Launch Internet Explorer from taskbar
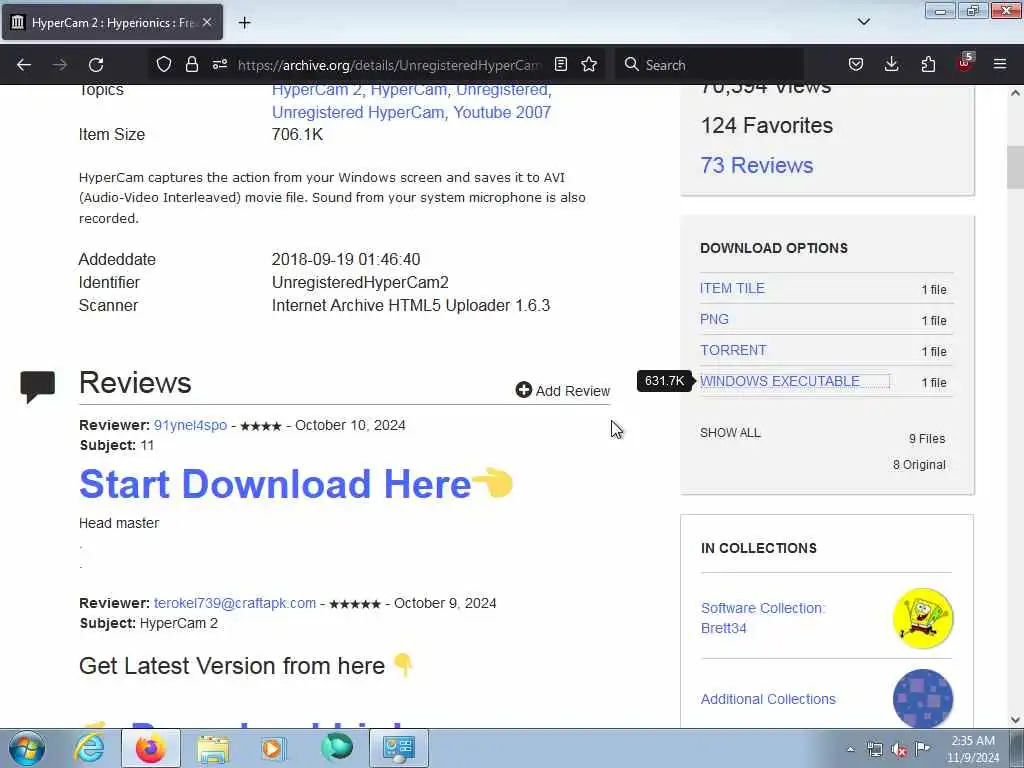 (x=89, y=748)
